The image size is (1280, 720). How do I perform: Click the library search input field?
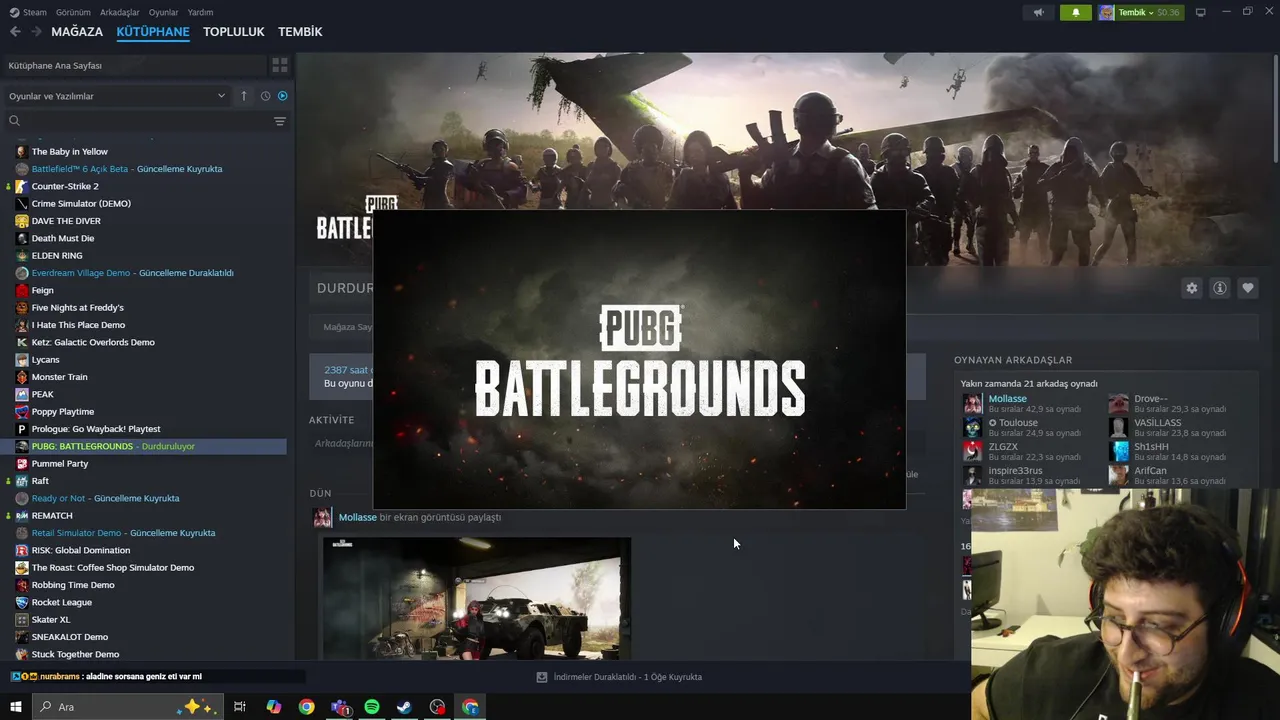145,121
